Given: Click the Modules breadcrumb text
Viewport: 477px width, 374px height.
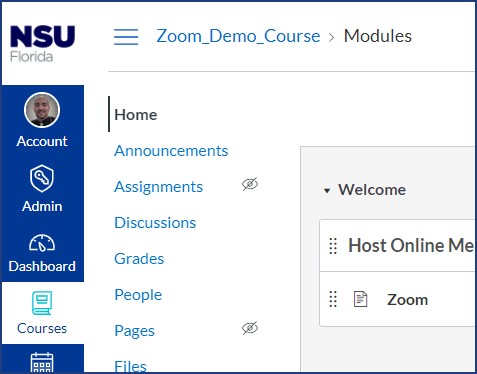Looking at the screenshot, I should pos(378,36).
